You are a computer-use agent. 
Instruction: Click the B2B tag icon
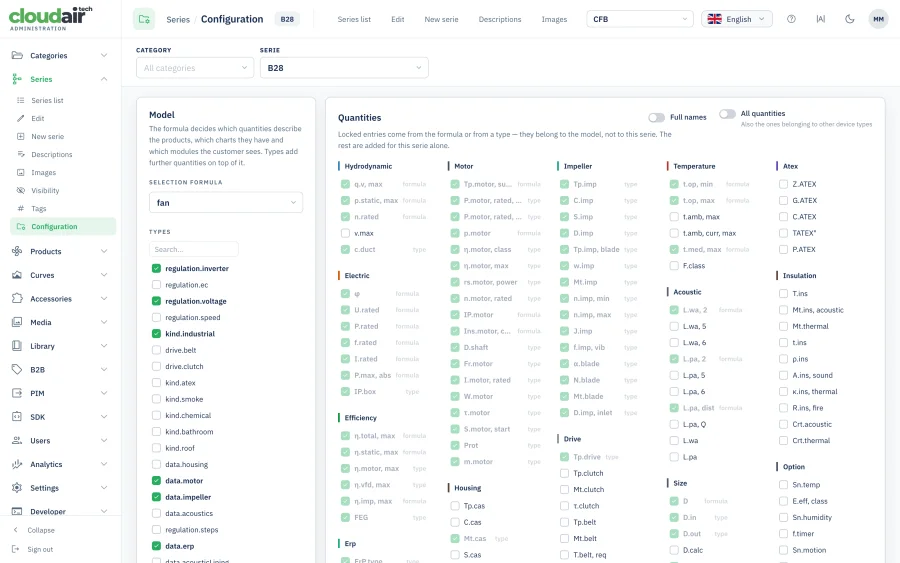click(x=17, y=370)
